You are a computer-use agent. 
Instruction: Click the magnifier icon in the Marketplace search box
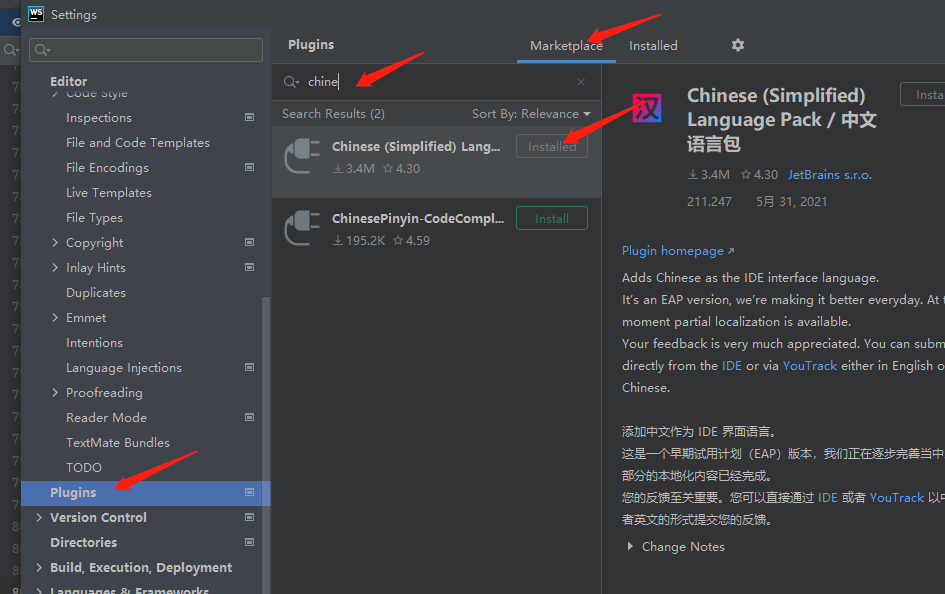click(x=289, y=81)
